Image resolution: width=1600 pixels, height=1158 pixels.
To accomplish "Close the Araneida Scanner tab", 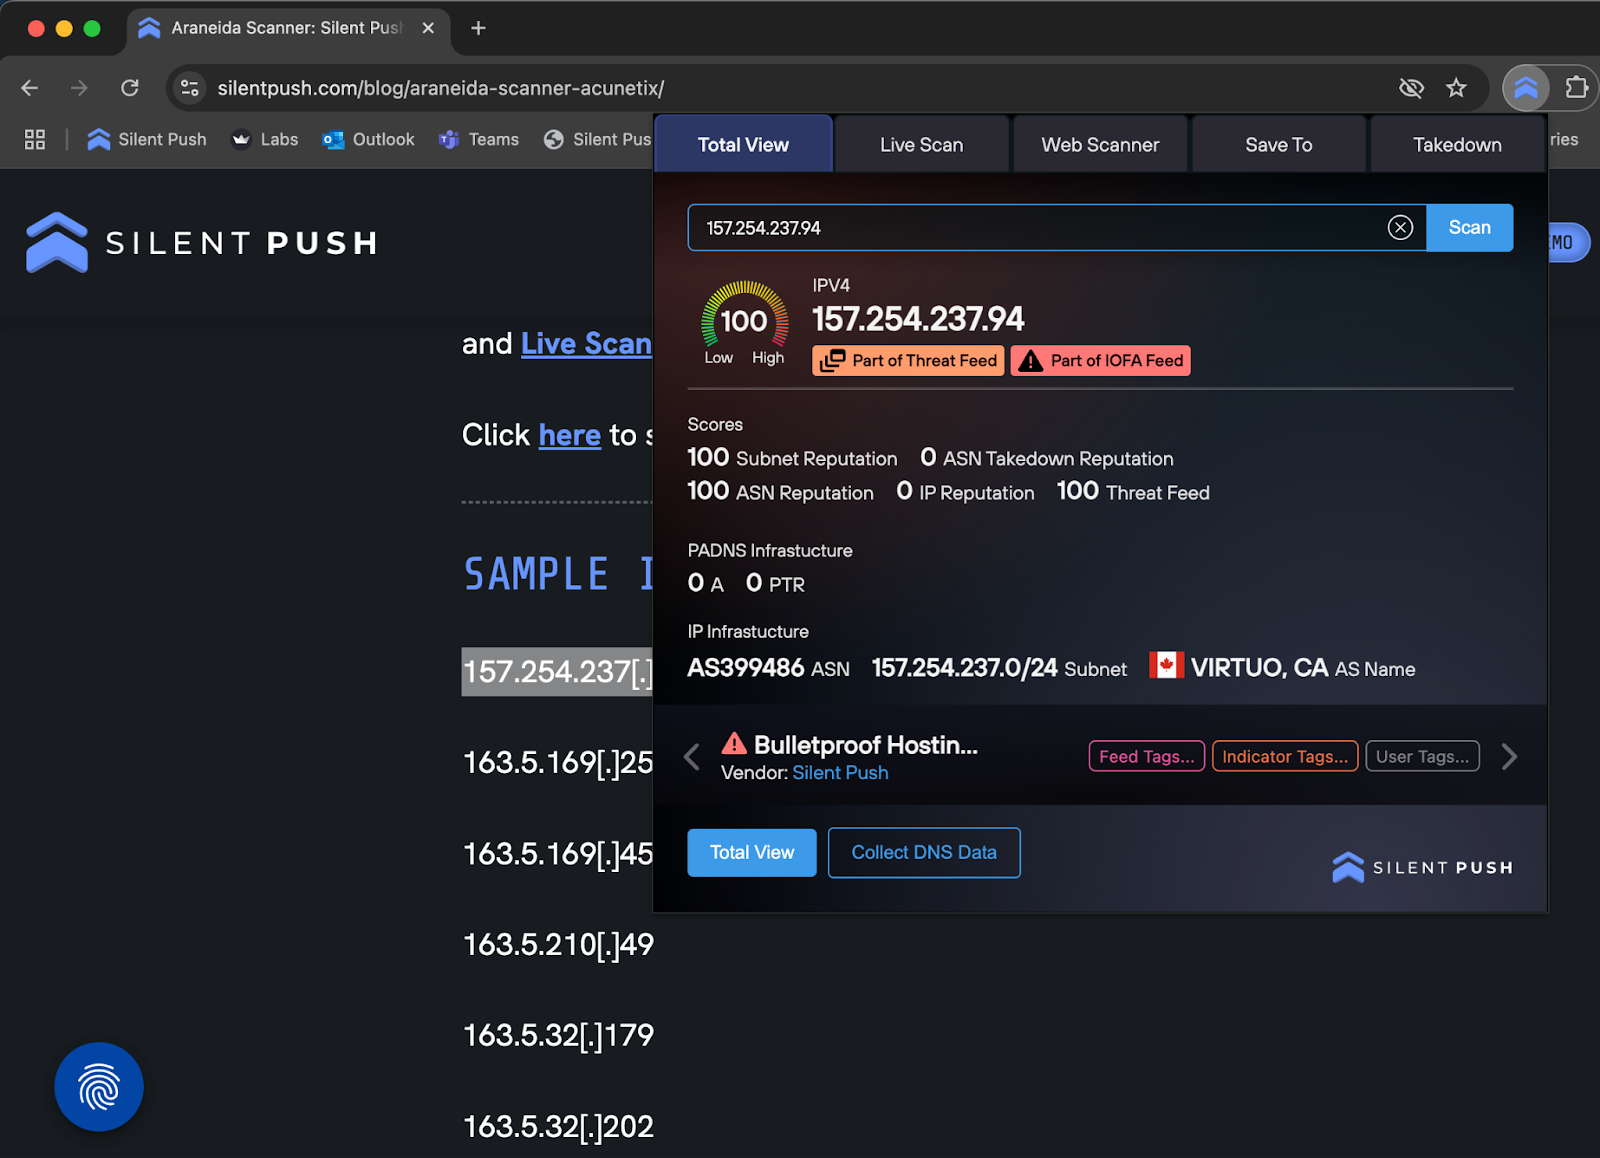I will click(x=428, y=28).
